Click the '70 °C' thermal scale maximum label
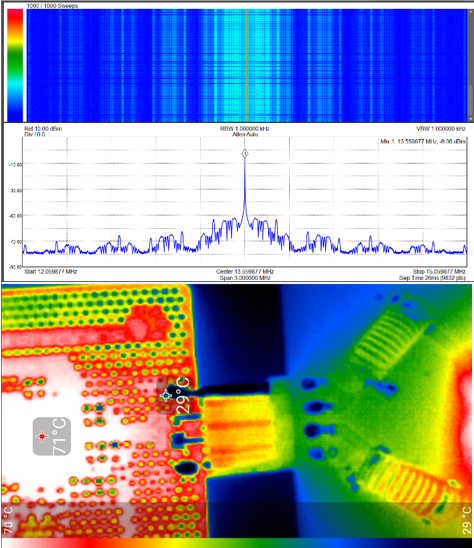 pos(8,520)
